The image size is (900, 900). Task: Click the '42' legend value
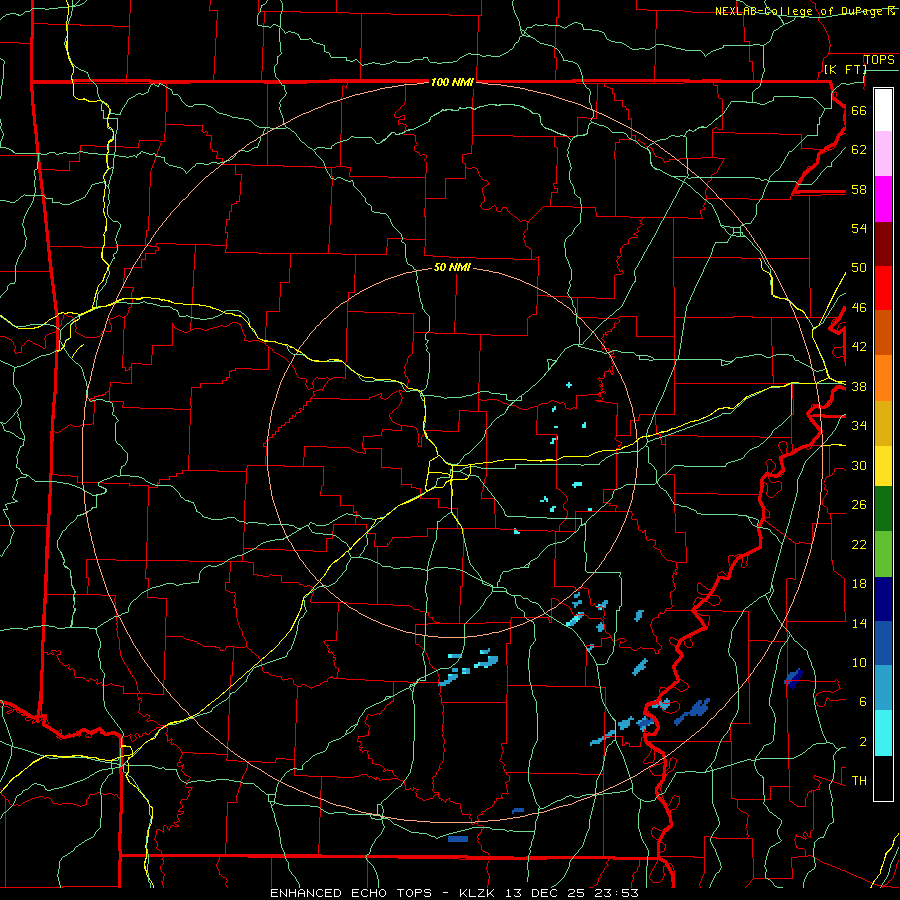point(859,347)
